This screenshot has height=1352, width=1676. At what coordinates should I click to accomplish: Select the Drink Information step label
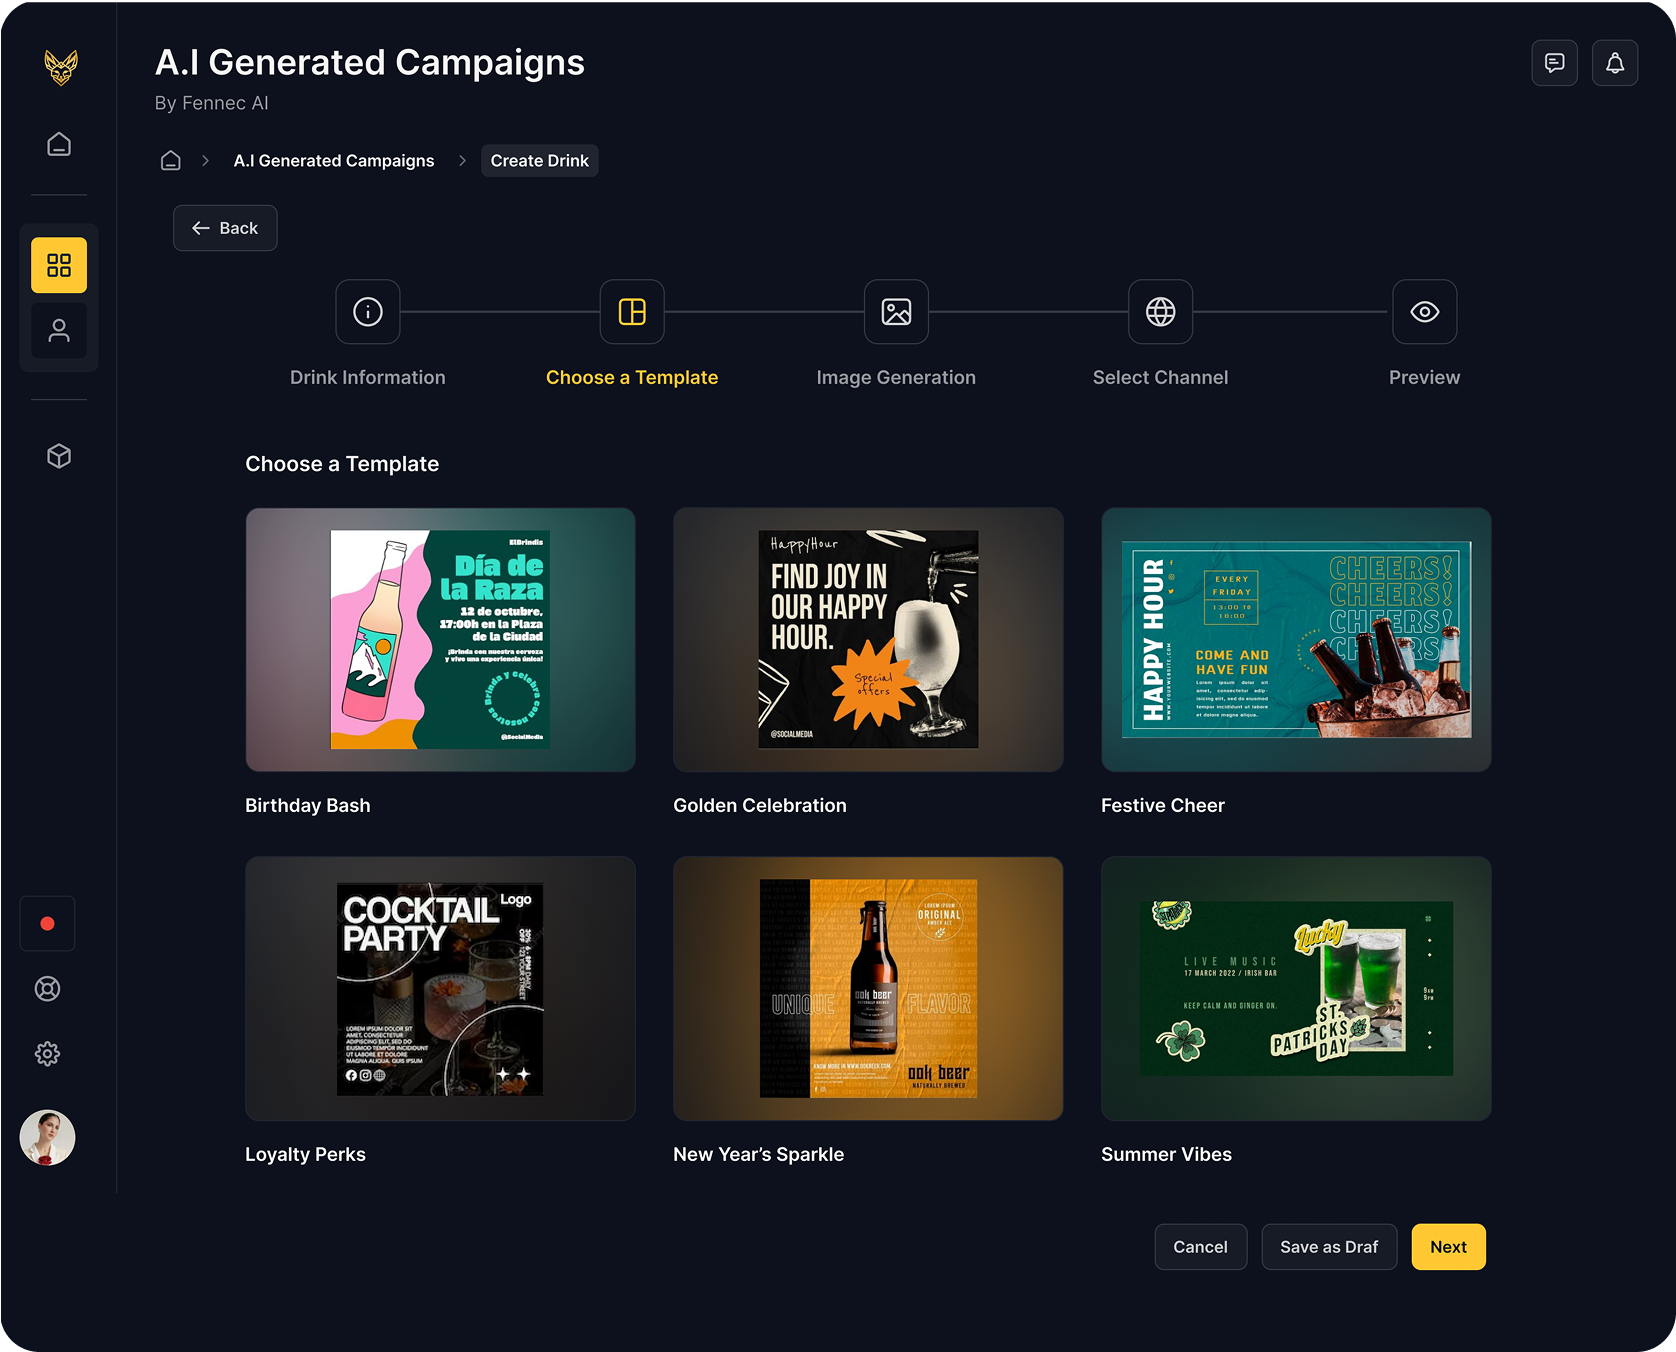368,378
